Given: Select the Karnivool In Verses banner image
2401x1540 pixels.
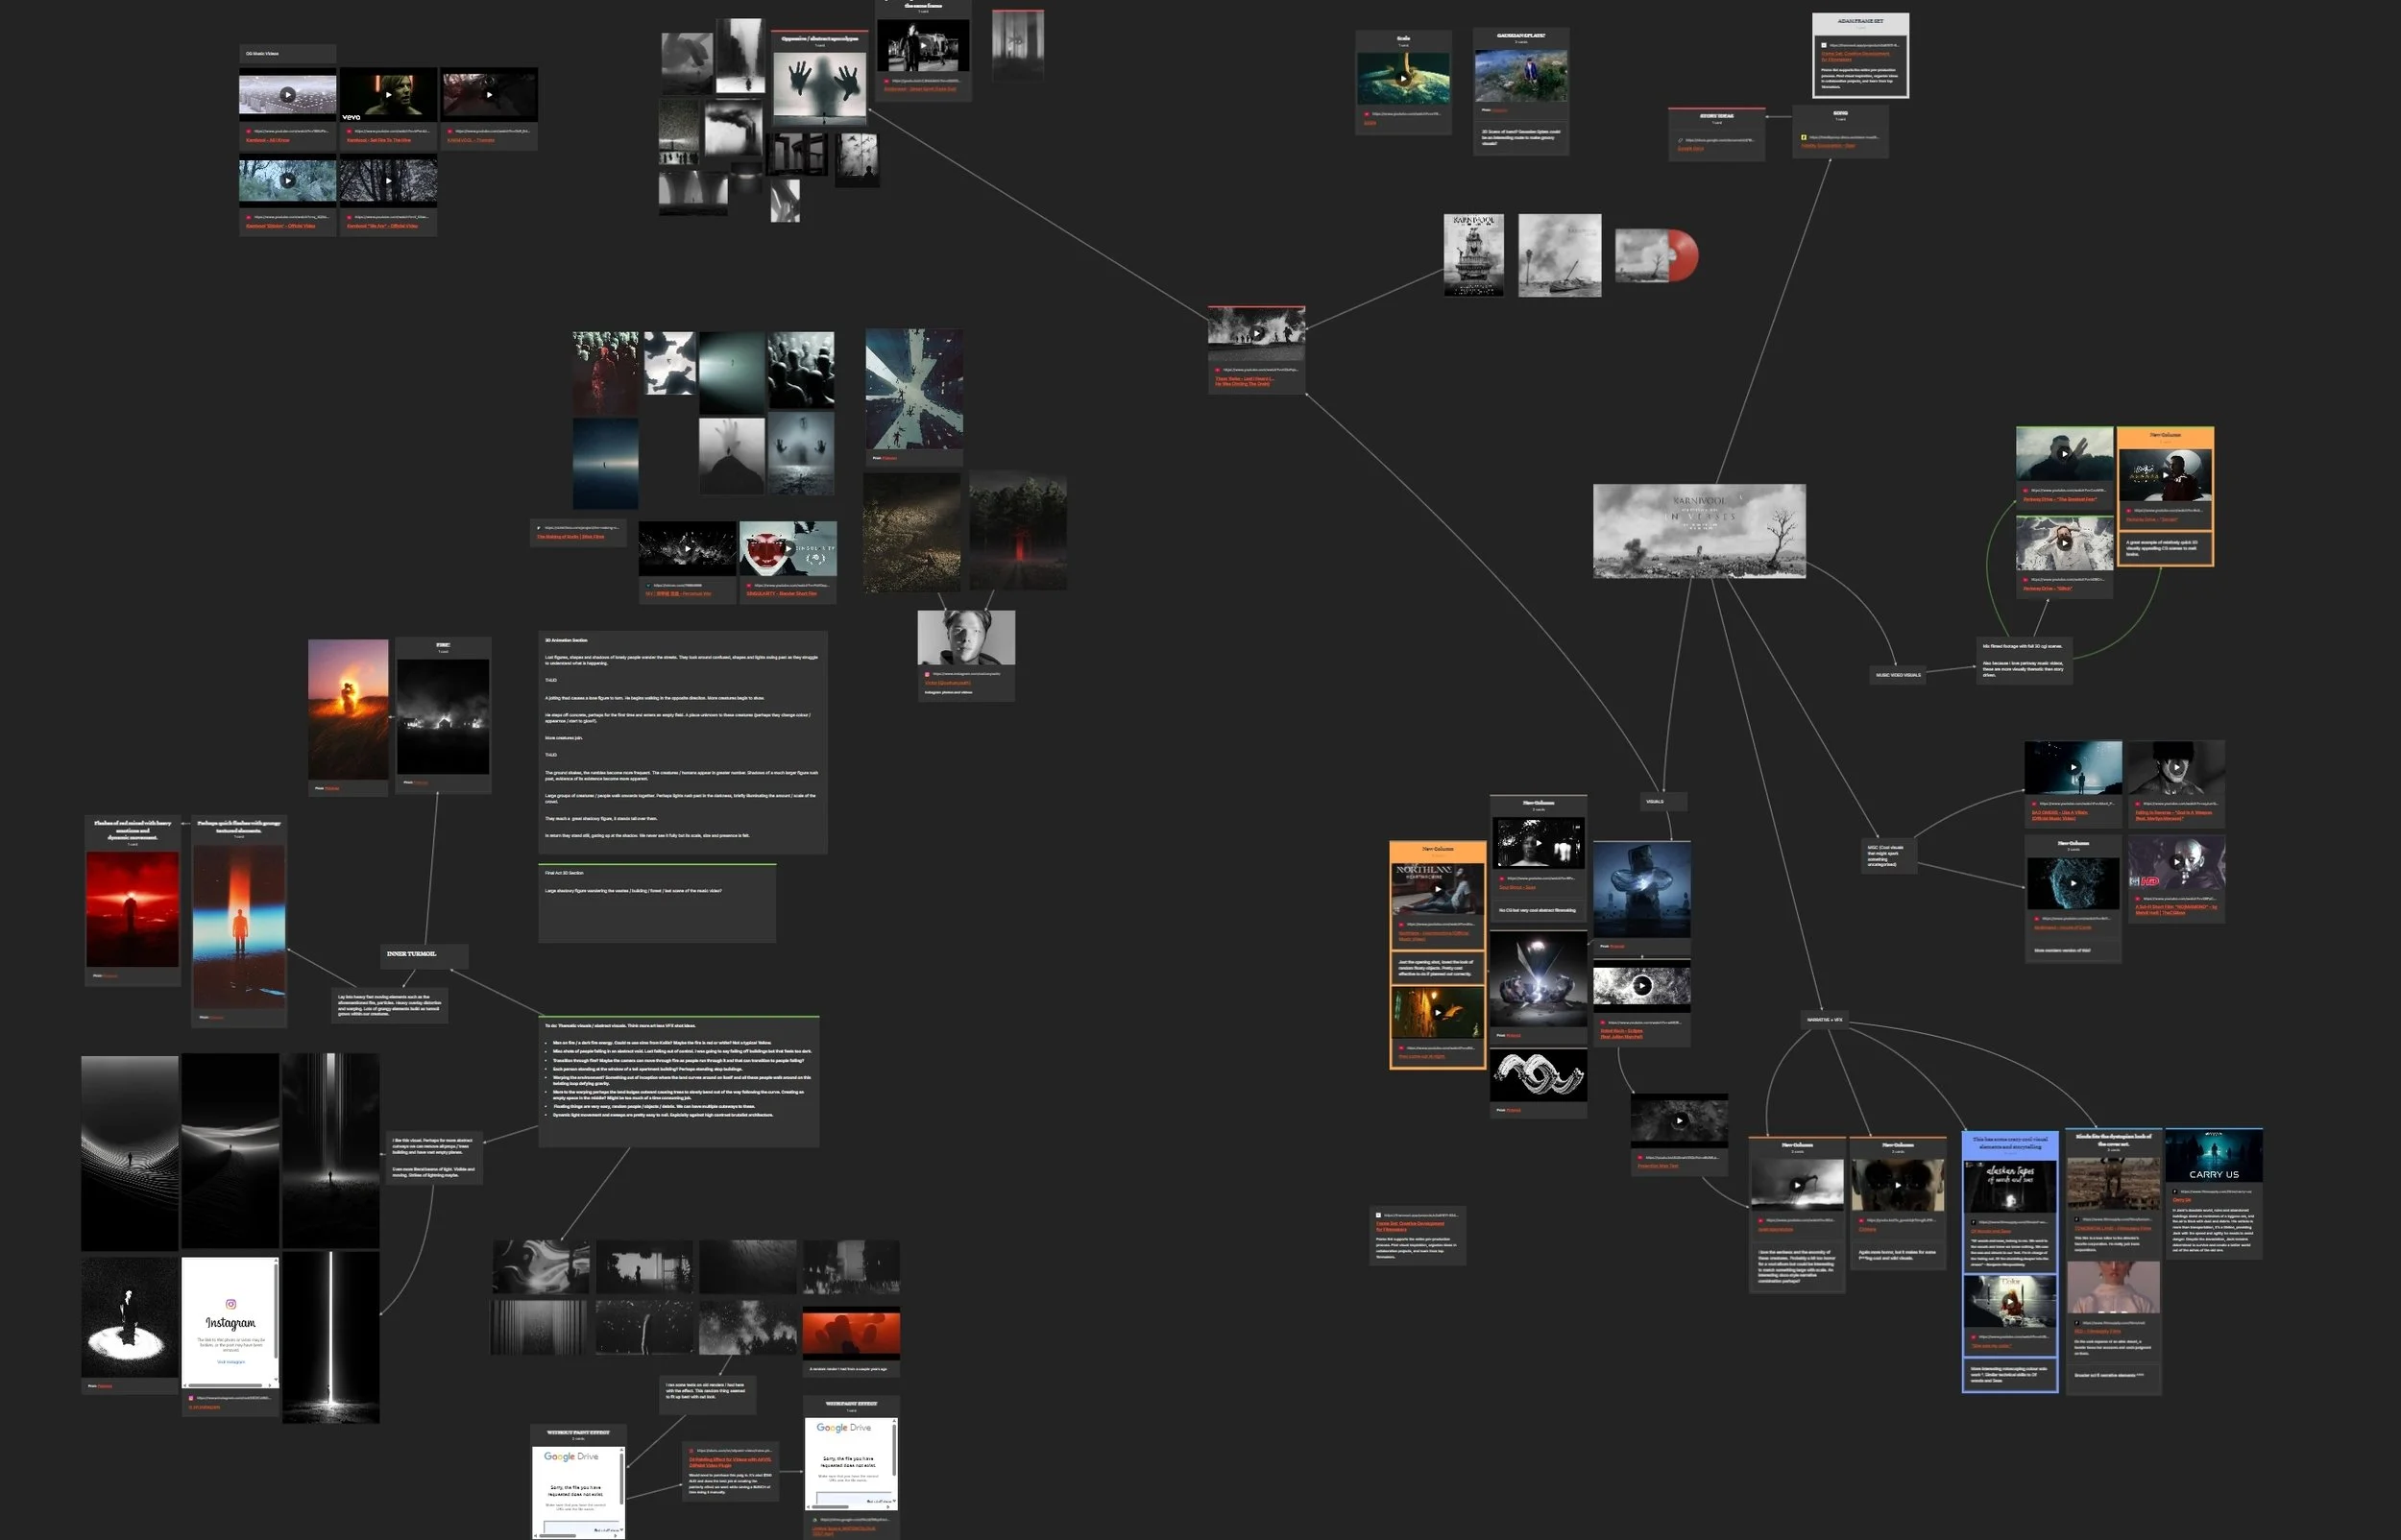Looking at the screenshot, I should pos(1699,531).
